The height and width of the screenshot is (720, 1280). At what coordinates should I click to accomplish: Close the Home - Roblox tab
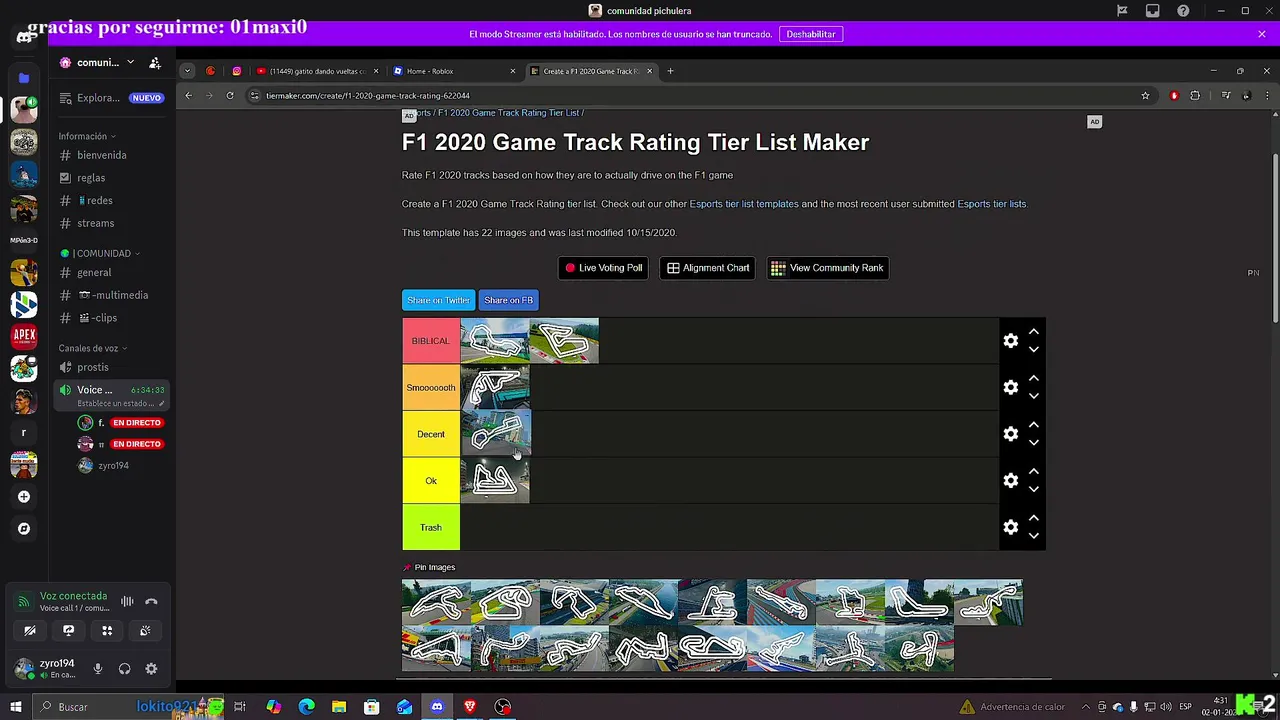click(513, 71)
